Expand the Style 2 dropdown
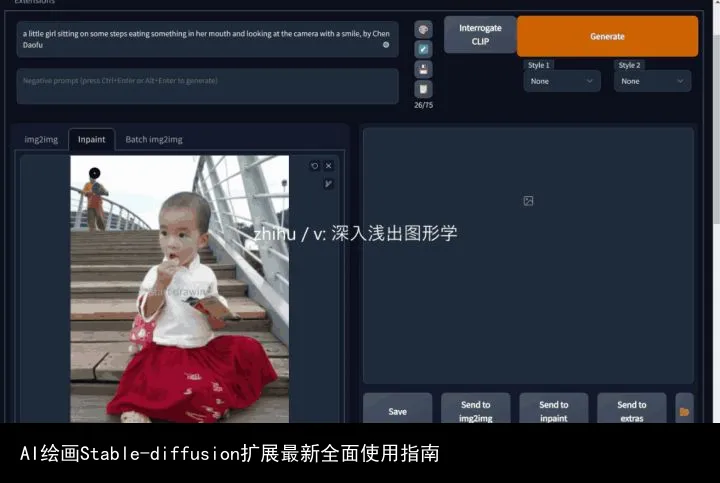Image resolution: width=720 pixels, height=483 pixels. [652, 81]
